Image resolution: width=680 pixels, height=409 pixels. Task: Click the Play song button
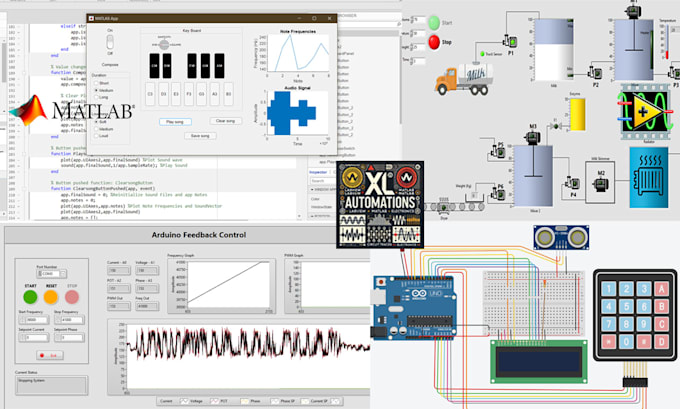(x=175, y=122)
